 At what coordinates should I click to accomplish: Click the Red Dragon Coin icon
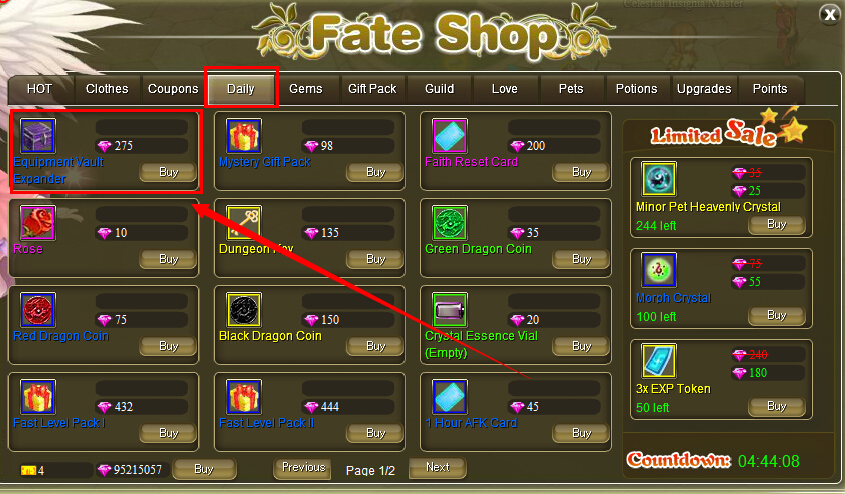click(x=38, y=310)
